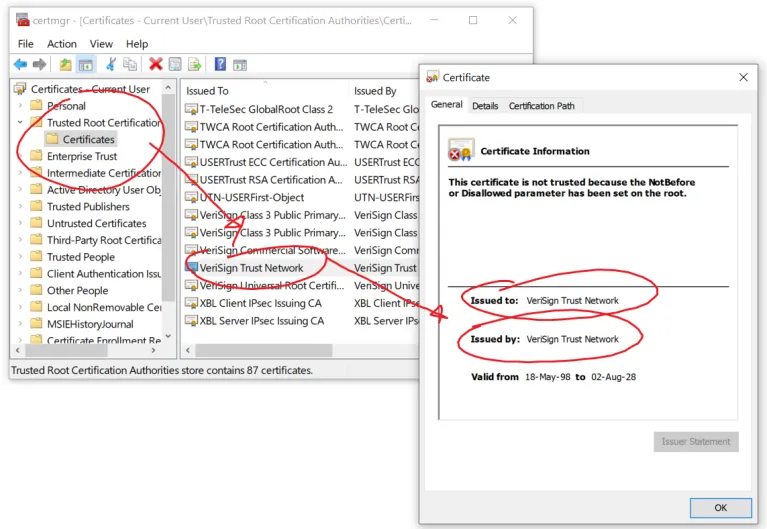Click the Certificates - Current User root icon

20,89
